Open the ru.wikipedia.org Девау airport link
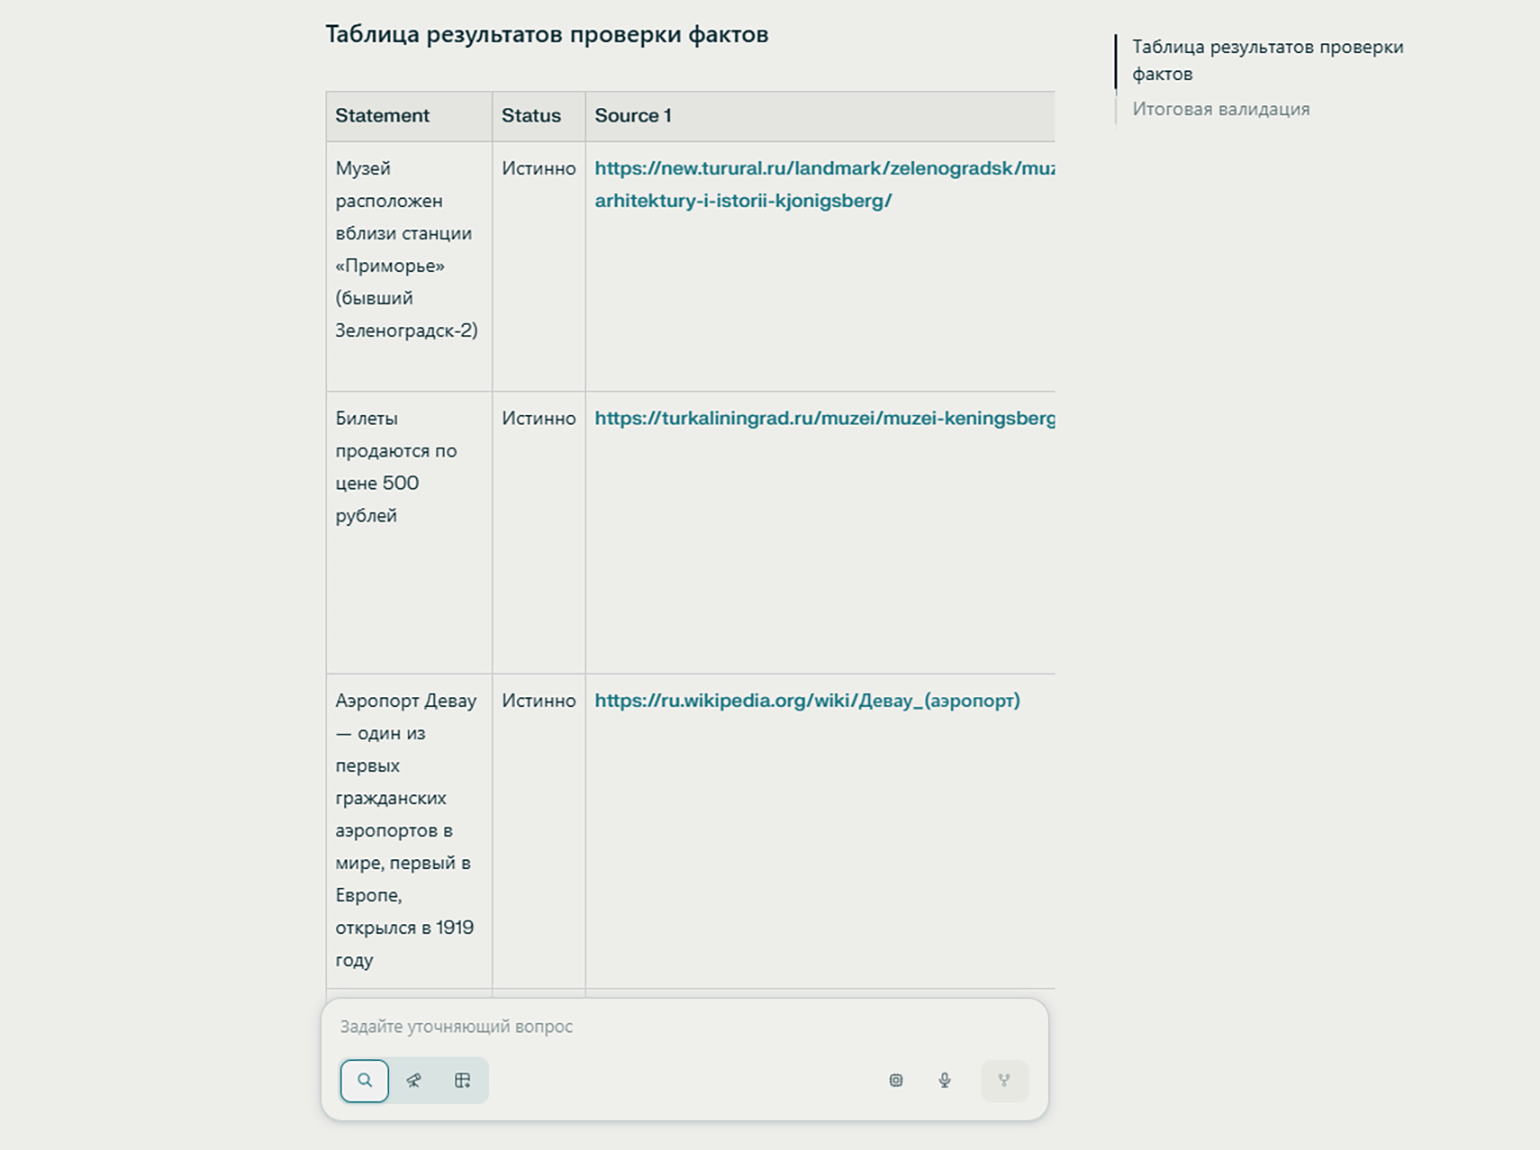Screen dimensions: 1540x1150 click(x=807, y=701)
